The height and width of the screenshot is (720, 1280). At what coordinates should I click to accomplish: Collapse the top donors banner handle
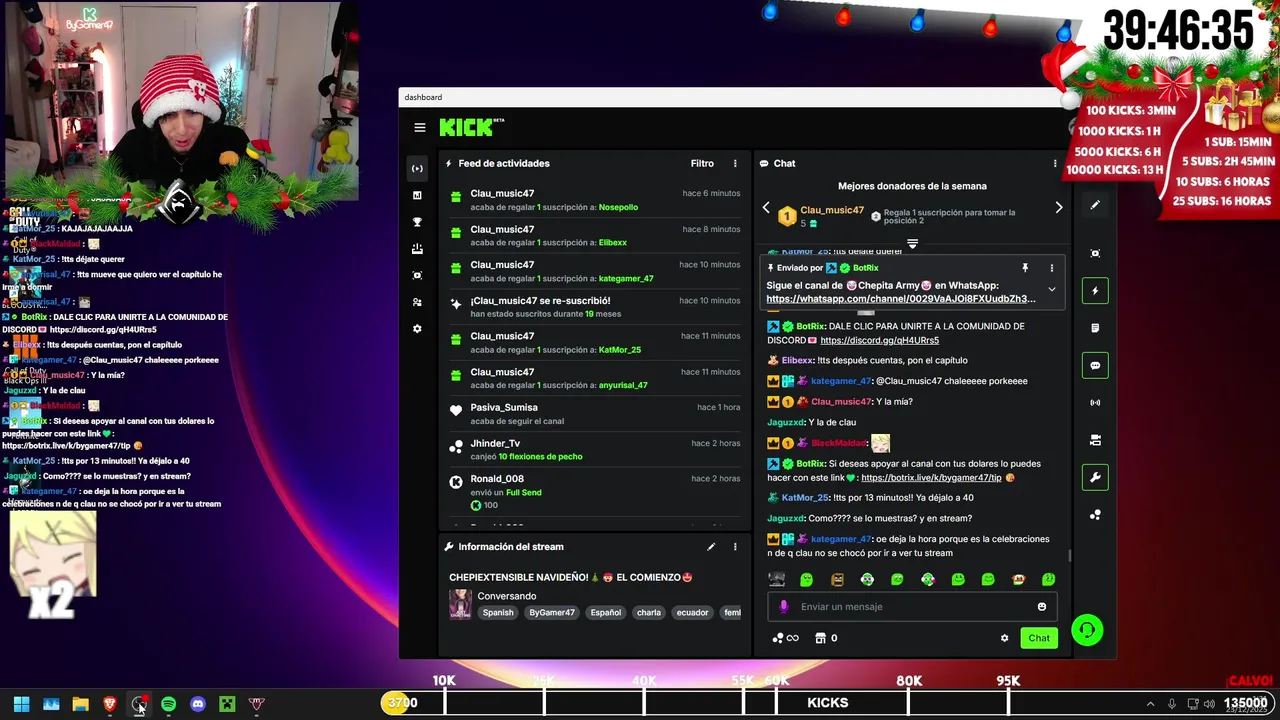coord(912,243)
